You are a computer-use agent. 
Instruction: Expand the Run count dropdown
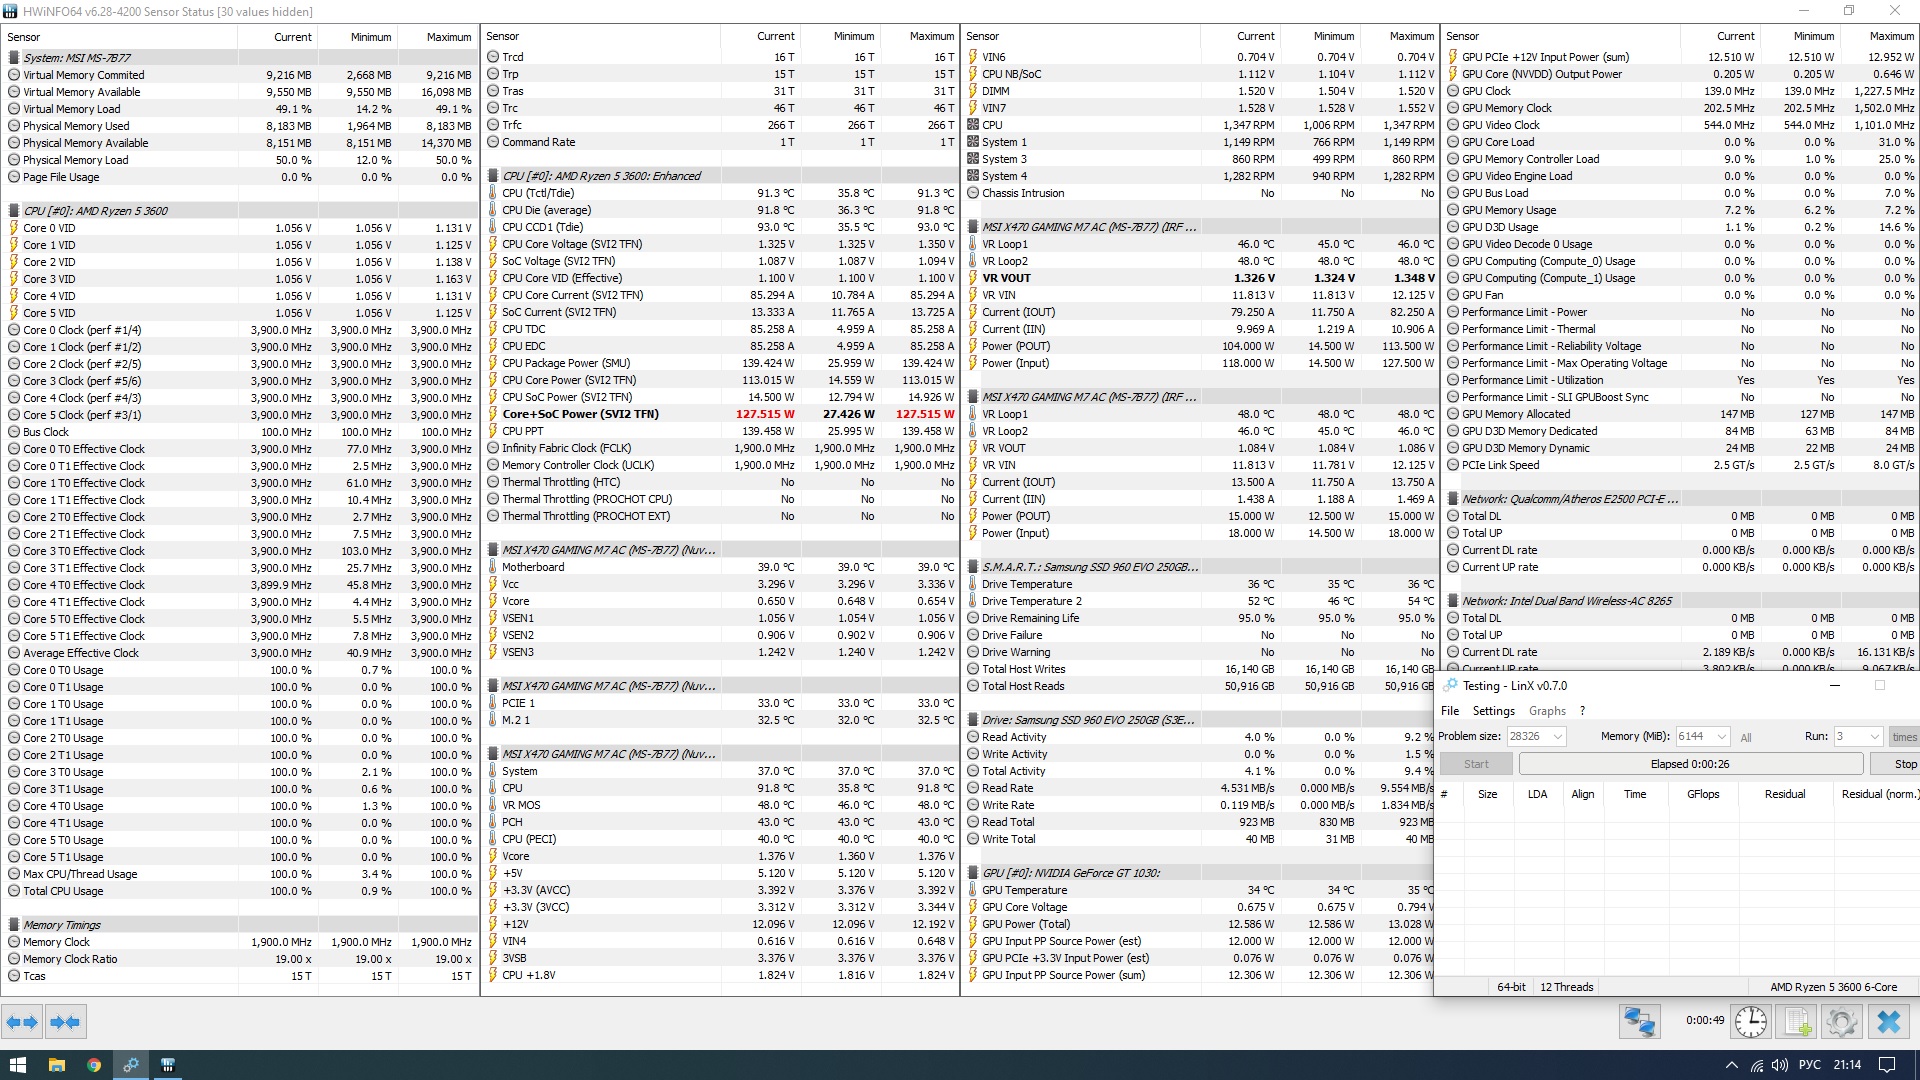pos(1874,737)
